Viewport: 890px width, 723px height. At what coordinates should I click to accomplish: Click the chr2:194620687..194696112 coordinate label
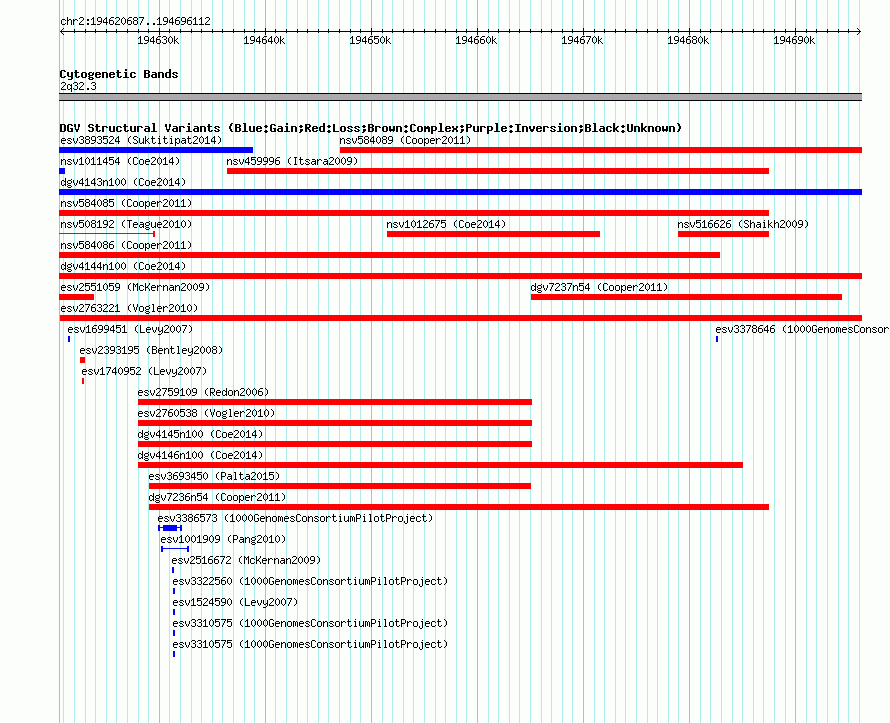pyautogui.click(x=135, y=22)
